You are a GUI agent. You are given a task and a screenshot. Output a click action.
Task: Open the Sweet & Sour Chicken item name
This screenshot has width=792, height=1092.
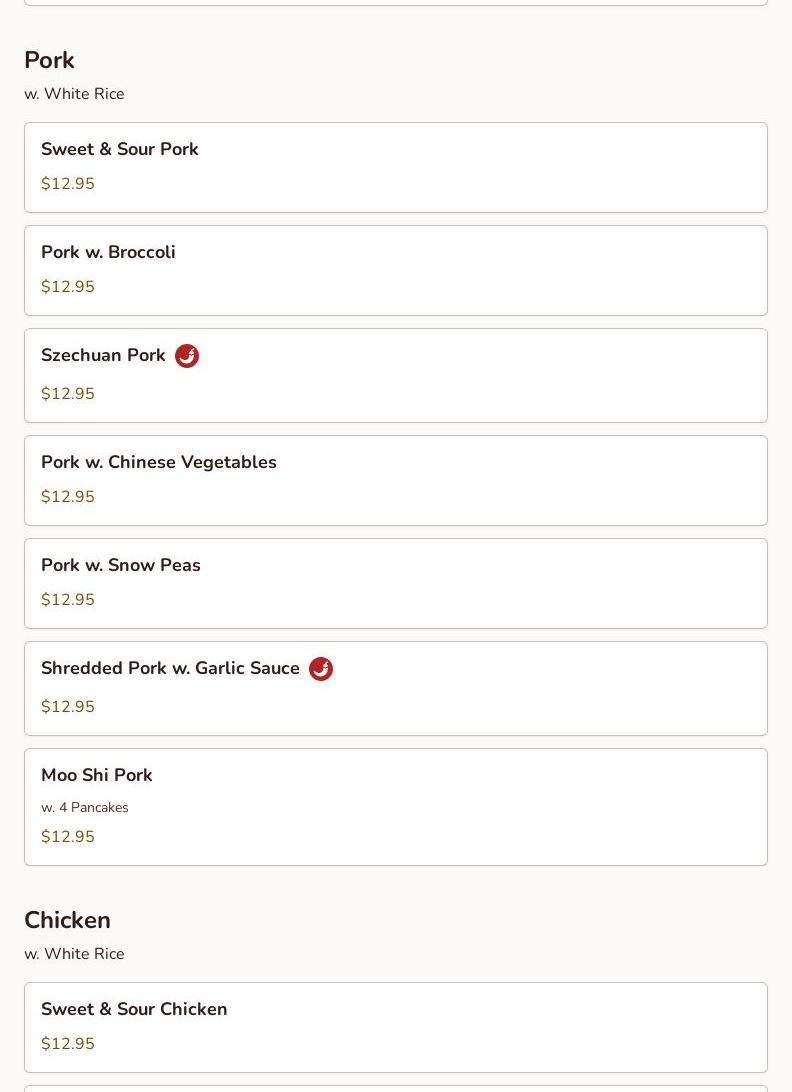pos(134,1009)
